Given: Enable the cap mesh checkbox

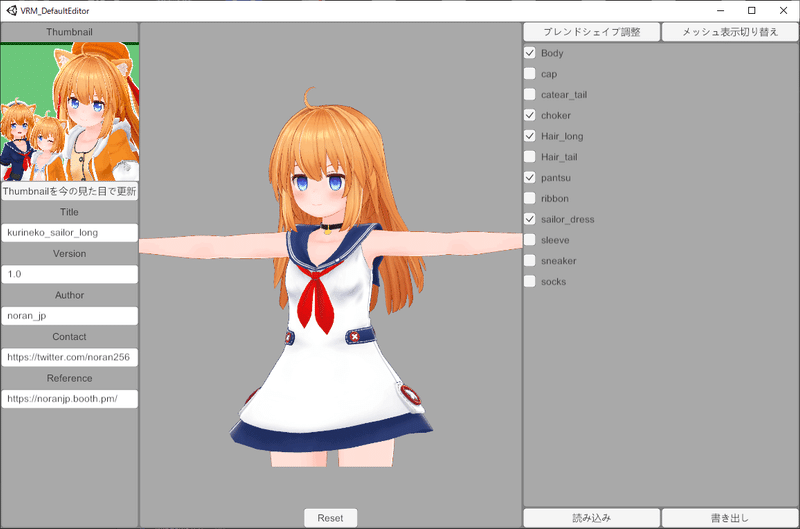Looking at the screenshot, I should pos(530,73).
